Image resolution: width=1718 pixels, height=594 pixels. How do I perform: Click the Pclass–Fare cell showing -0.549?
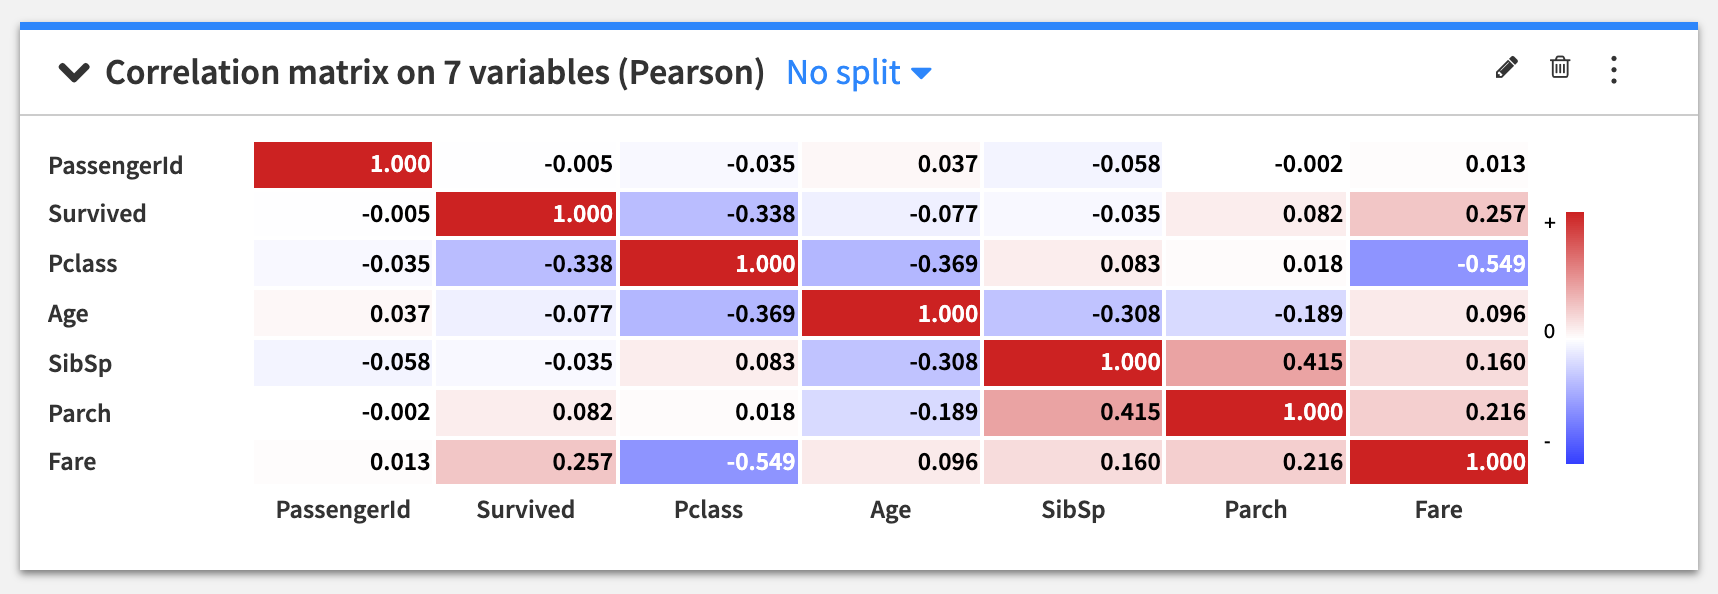[x=1438, y=264]
